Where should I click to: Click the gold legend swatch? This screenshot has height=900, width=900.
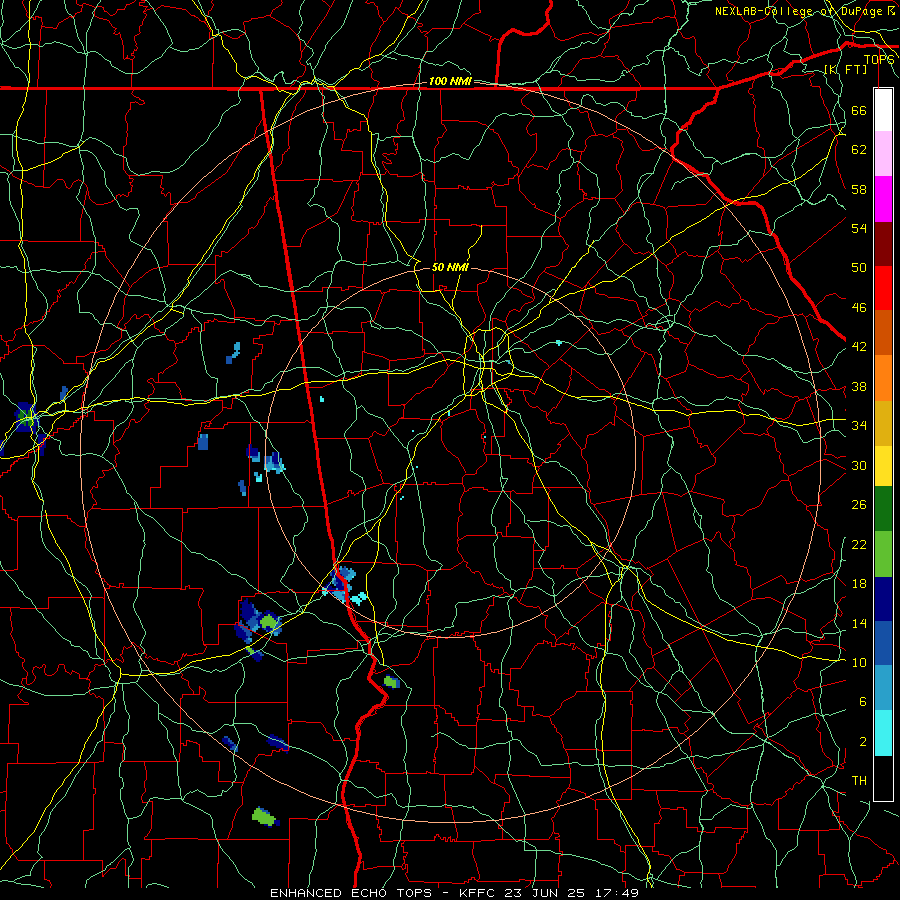tap(883, 424)
